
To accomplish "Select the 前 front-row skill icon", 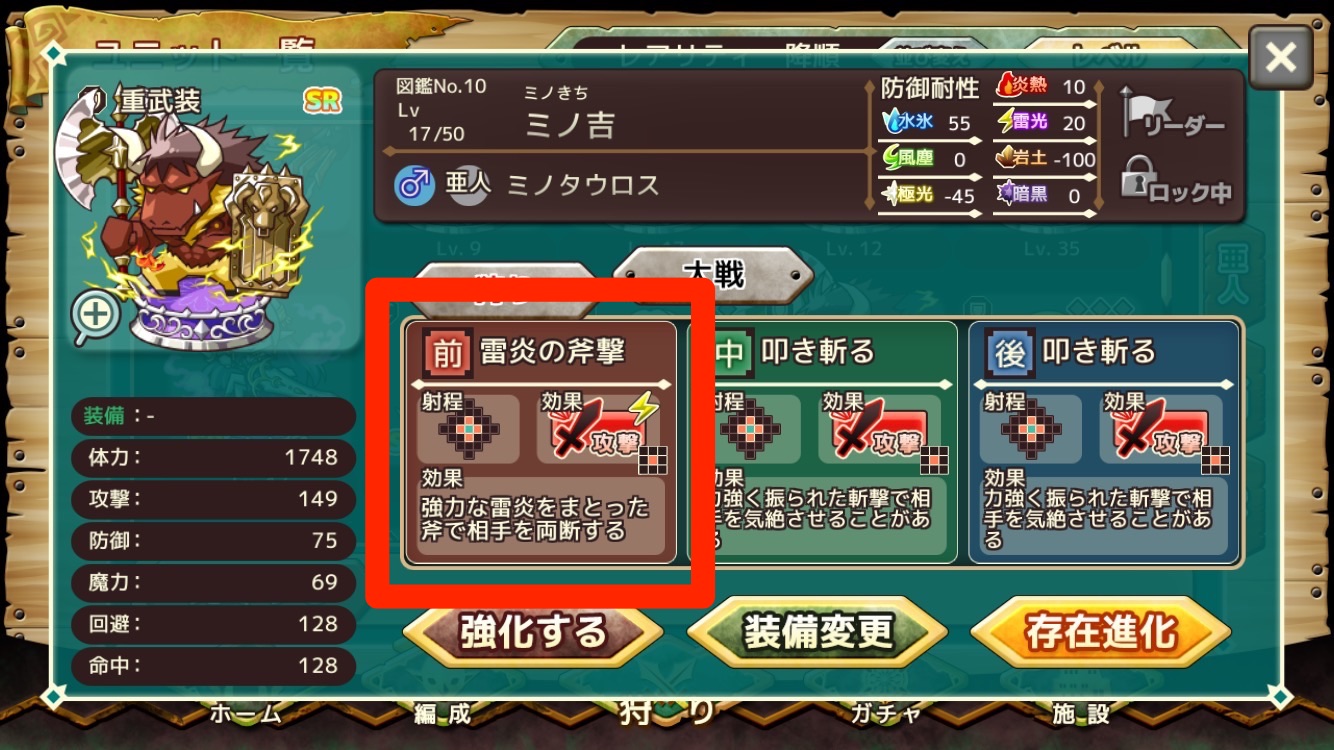I will tap(446, 351).
